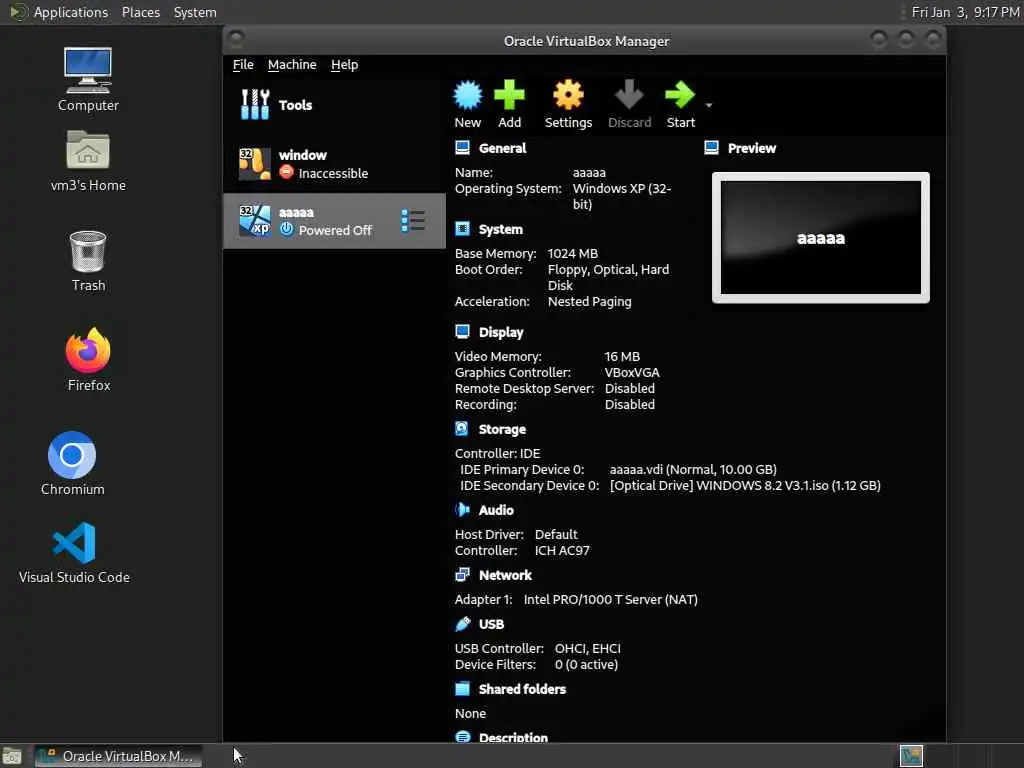Screen dimensions: 1024x768
Task: Open Settings gear for selected VM
Action: tap(568, 95)
